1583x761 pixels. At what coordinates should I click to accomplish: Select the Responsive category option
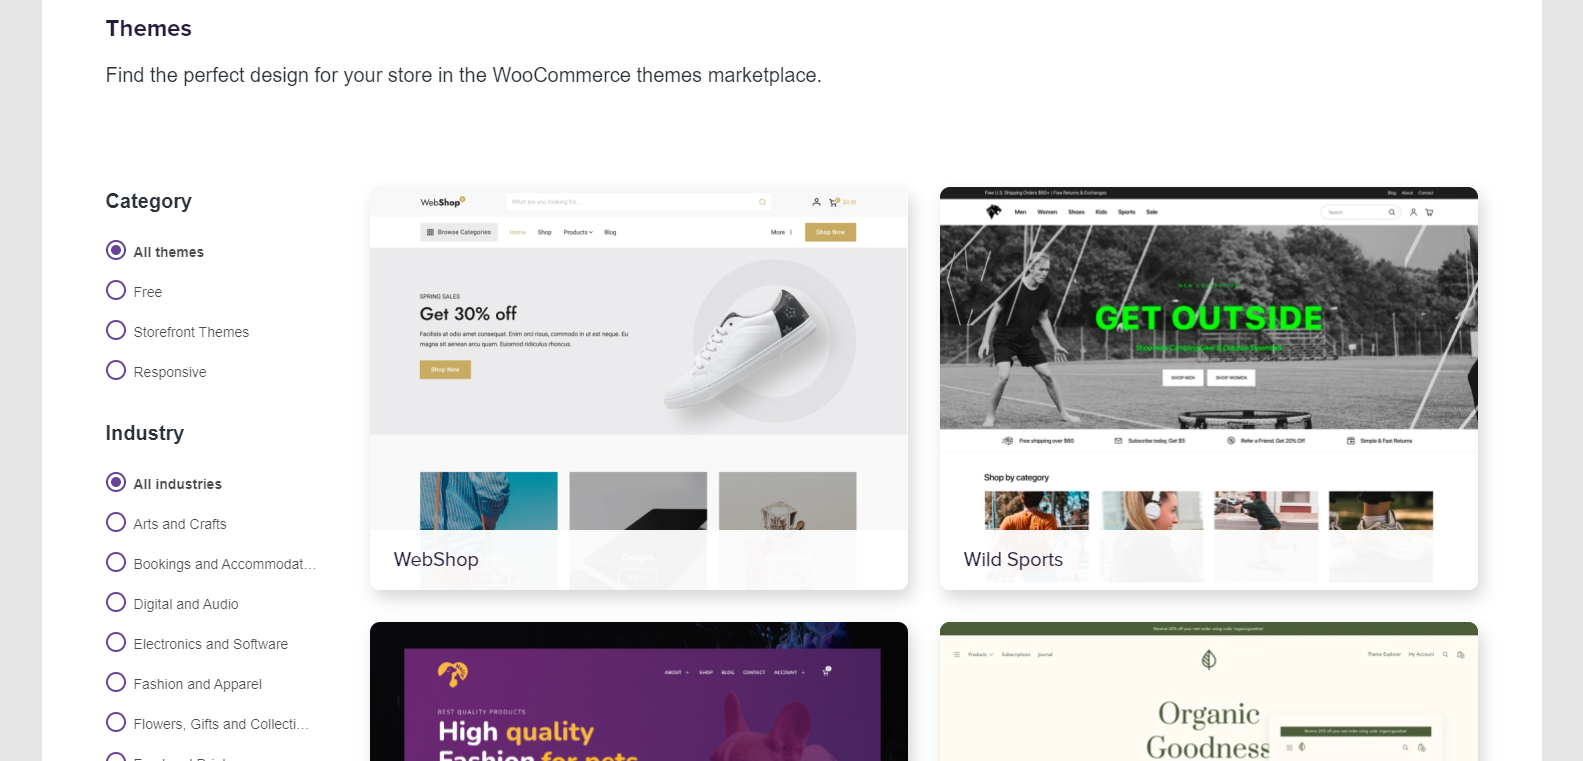point(116,370)
